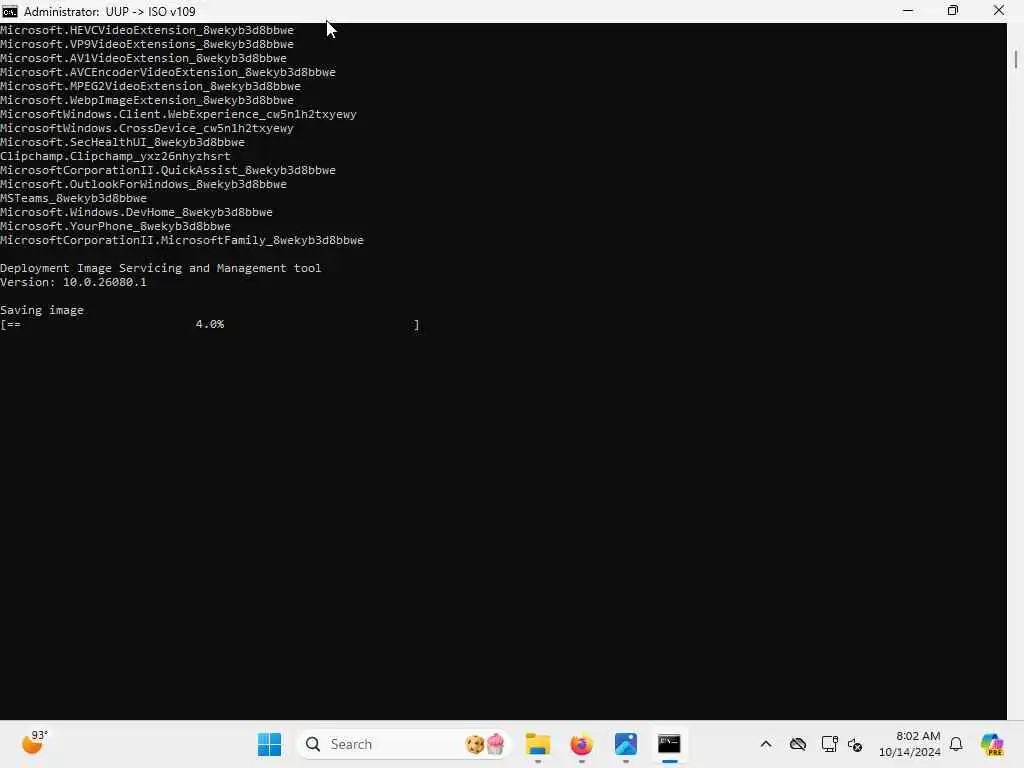Open the clock showing 8:02 AM
The width and height of the screenshot is (1024, 768).
(x=909, y=744)
